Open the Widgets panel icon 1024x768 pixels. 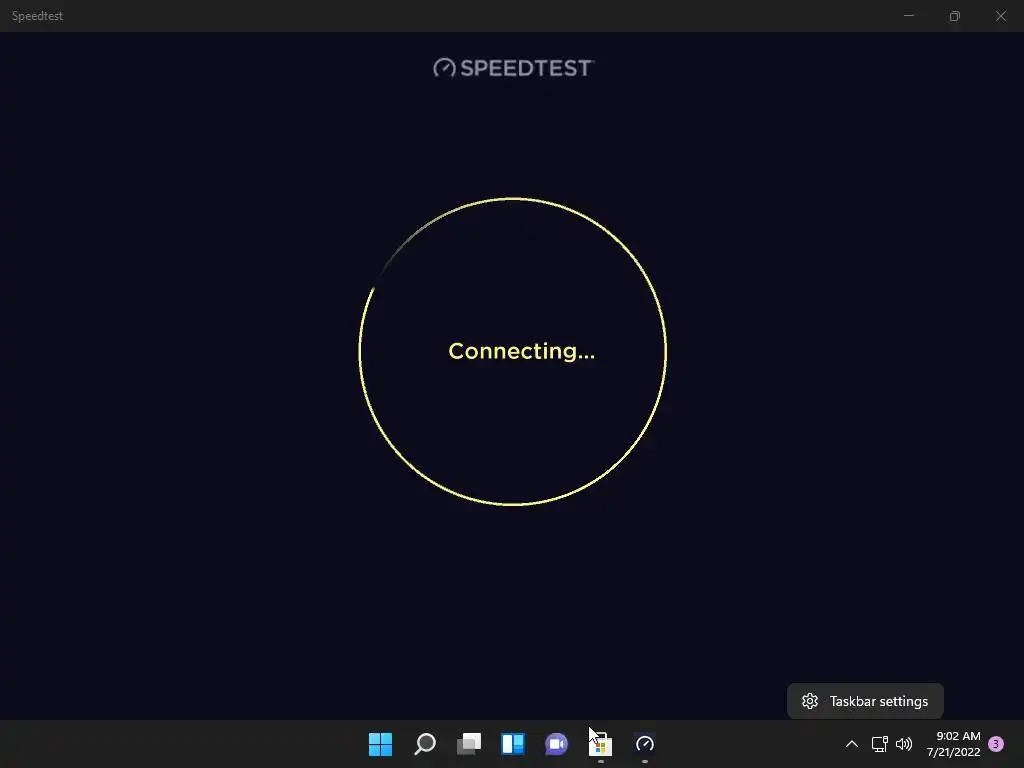tap(513, 744)
